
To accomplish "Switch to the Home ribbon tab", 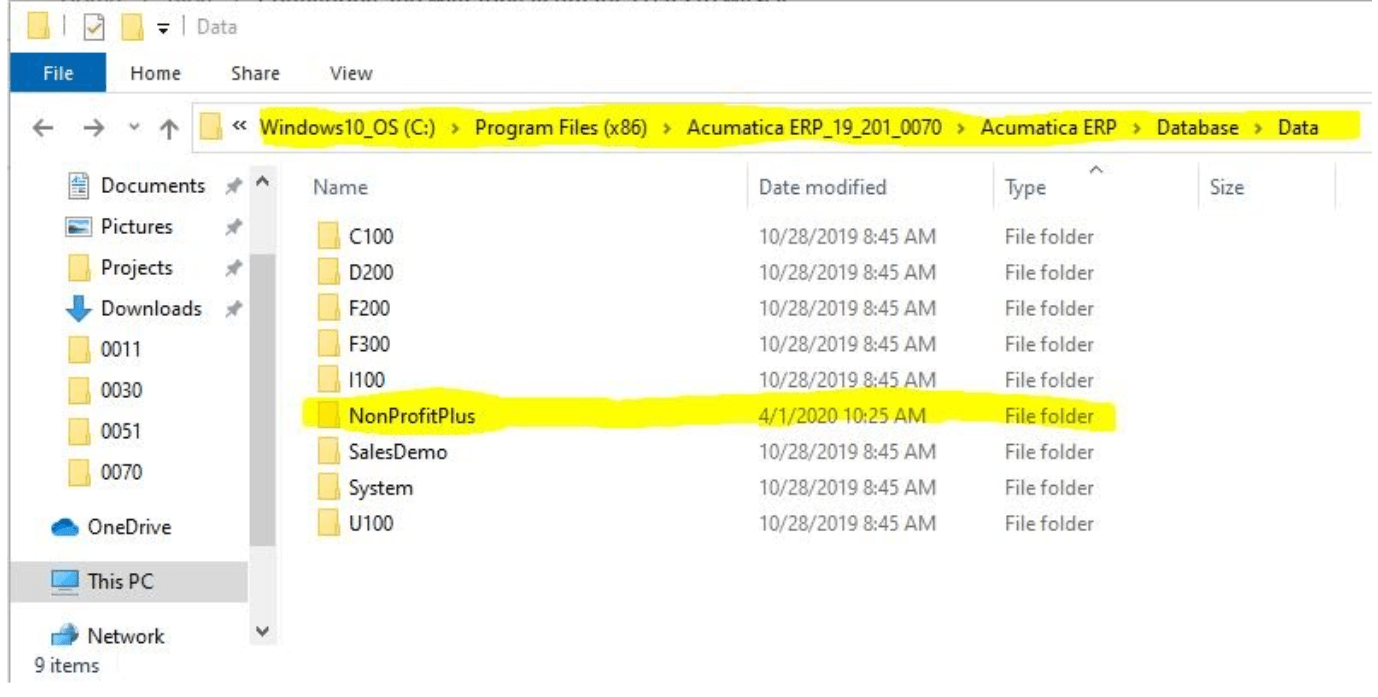I will click(x=155, y=73).
